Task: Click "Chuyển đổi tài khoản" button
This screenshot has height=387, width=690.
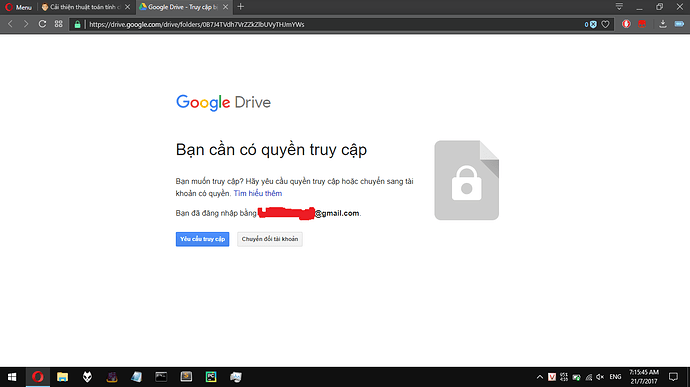Action: tap(270, 239)
